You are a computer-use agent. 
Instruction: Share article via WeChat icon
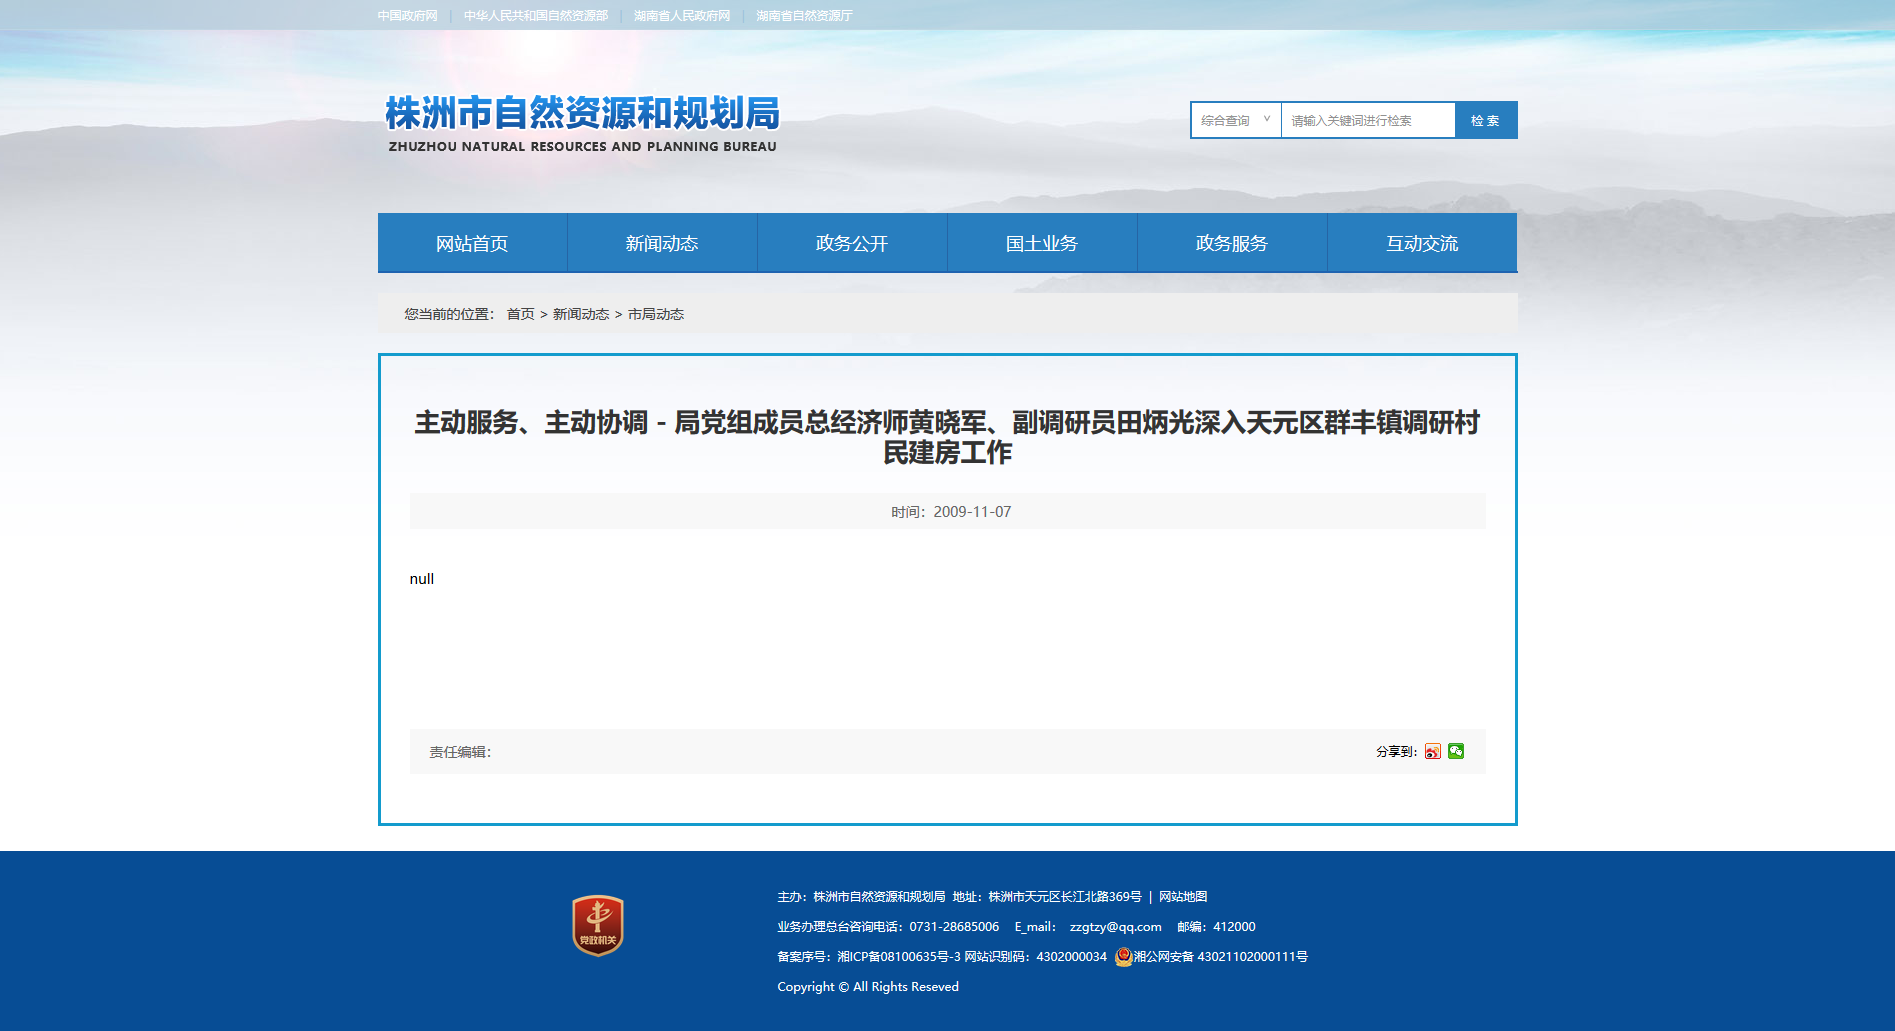pos(1456,751)
